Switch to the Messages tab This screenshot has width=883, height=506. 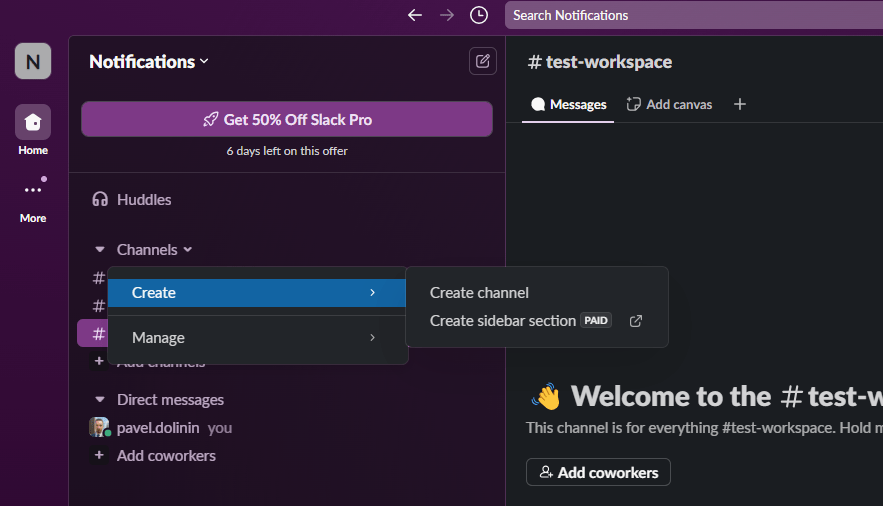pos(569,104)
